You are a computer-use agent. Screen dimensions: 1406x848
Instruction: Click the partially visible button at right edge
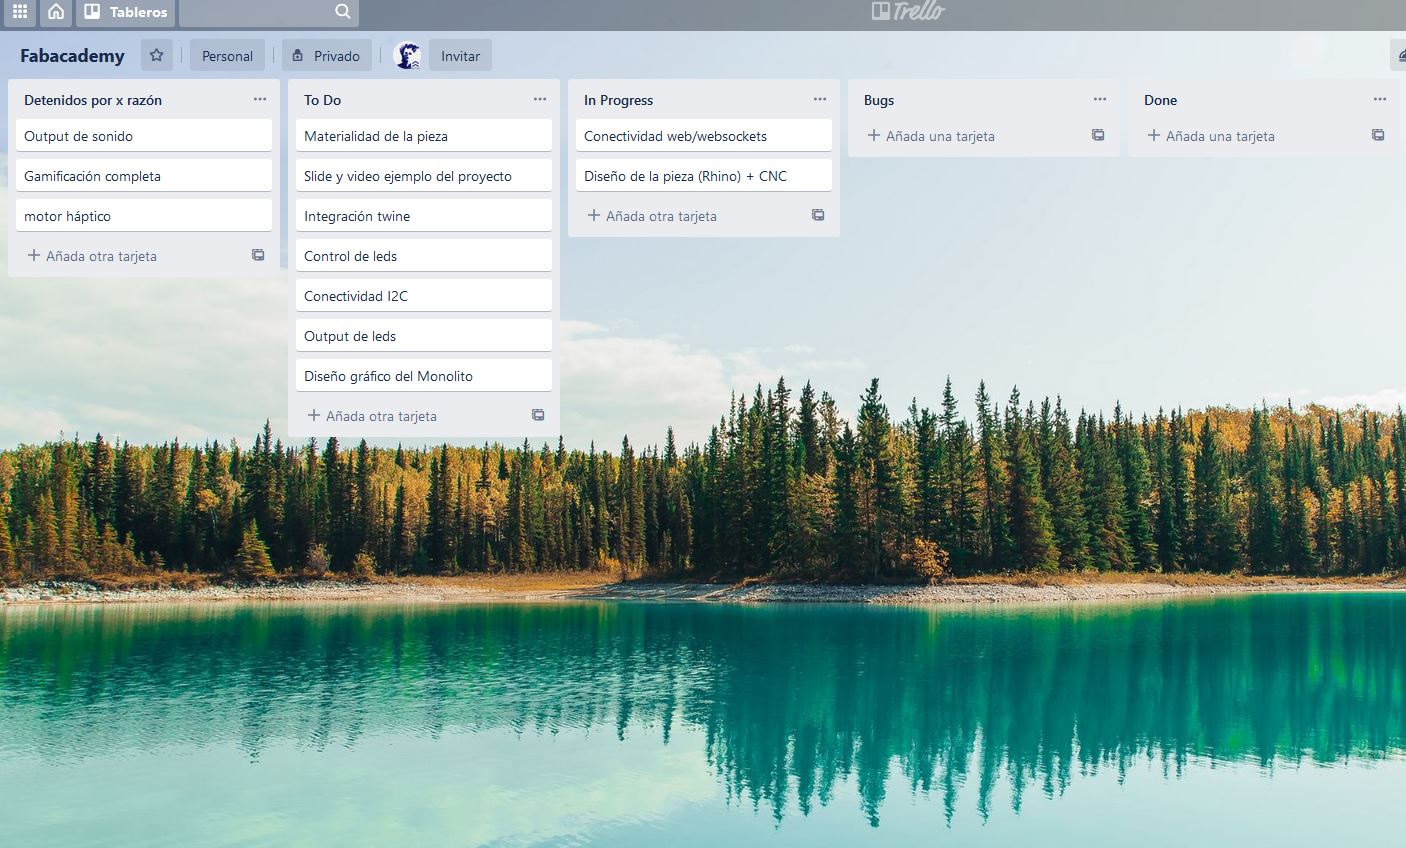click(x=1398, y=56)
